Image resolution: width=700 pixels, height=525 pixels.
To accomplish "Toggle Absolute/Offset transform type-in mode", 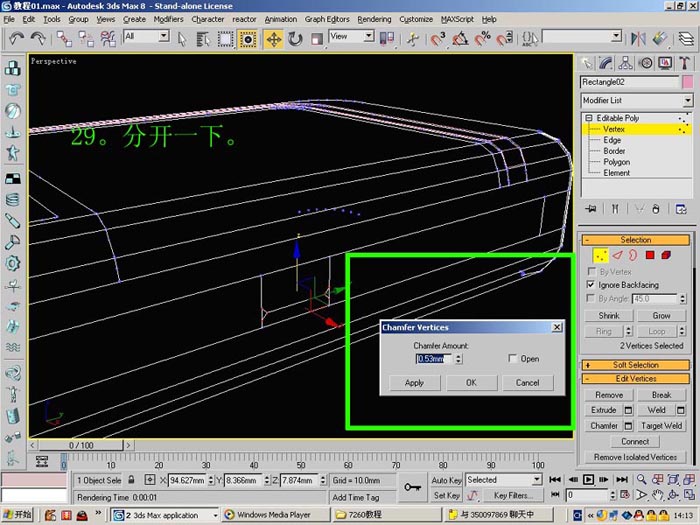I will tap(150, 480).
